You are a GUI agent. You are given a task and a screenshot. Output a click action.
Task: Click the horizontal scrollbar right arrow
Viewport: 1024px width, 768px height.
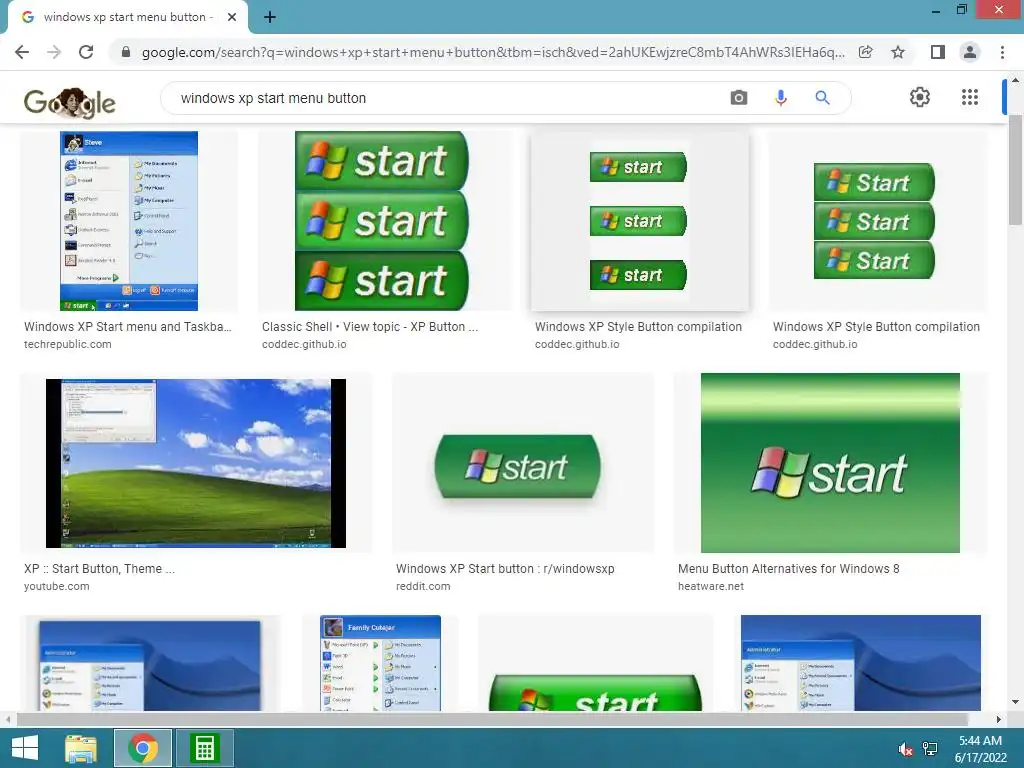coord(999,720)
